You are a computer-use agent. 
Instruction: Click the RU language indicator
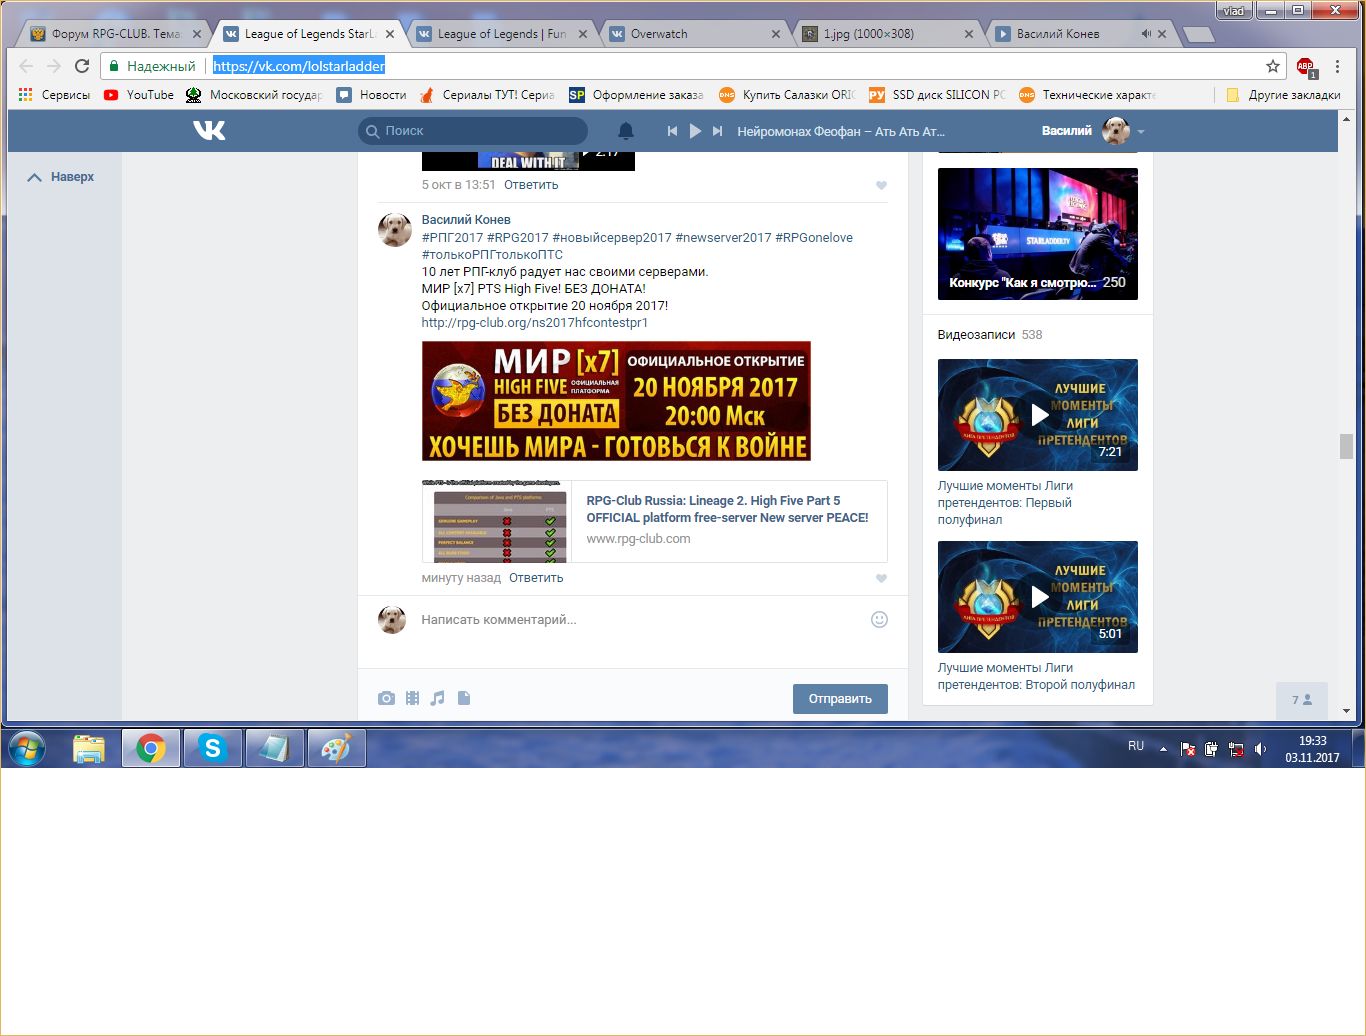click(1136, 746)
